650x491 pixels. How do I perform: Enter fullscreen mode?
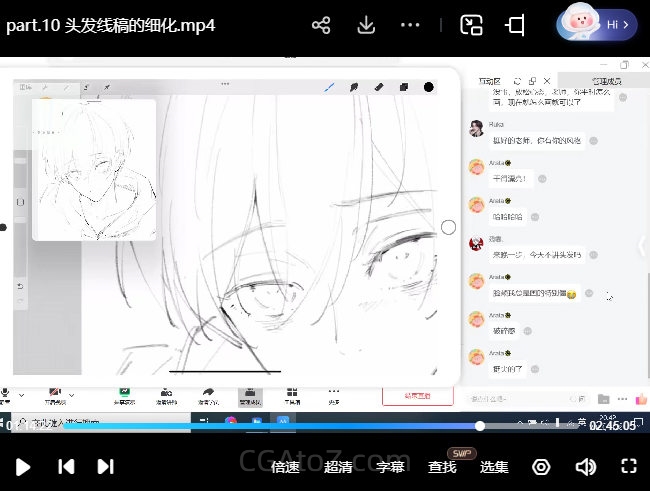tap(629, 466)
